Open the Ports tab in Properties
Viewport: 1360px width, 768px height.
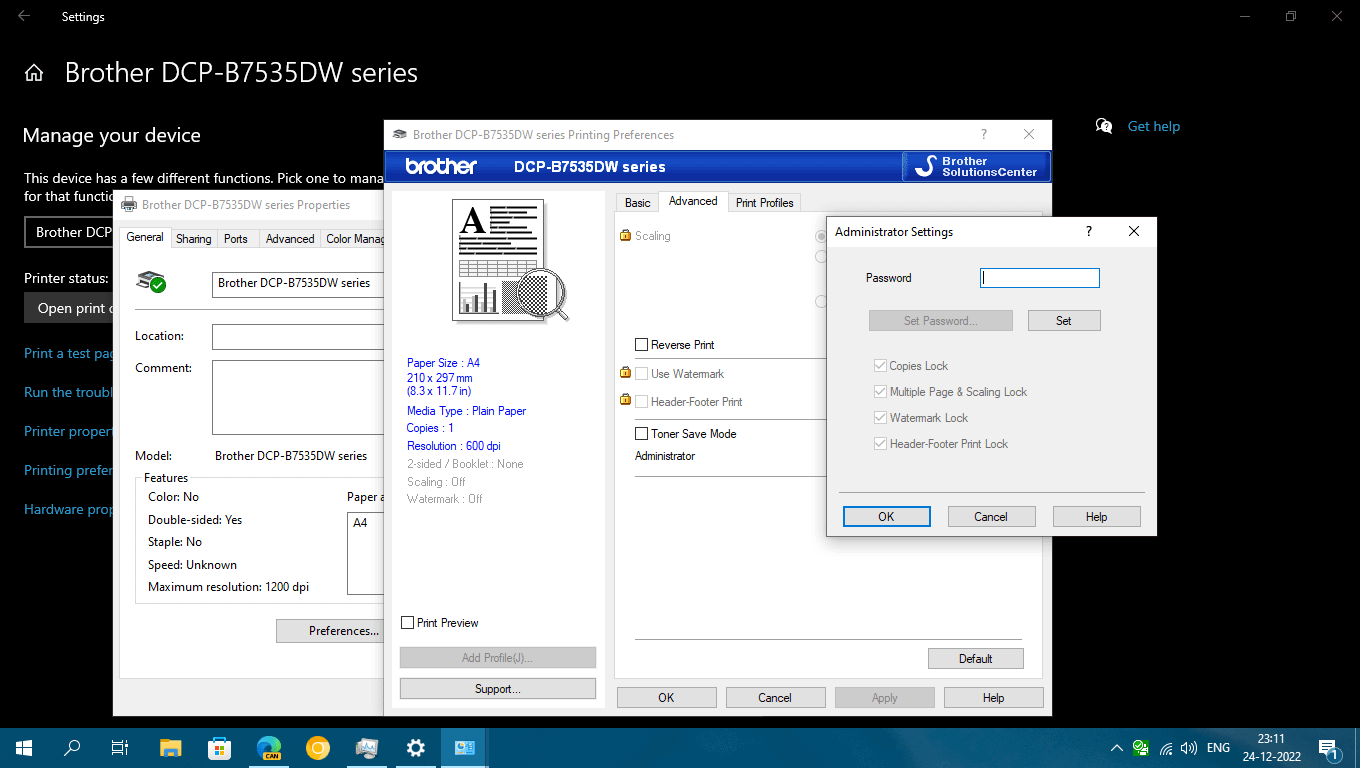[x=236, y=239]
